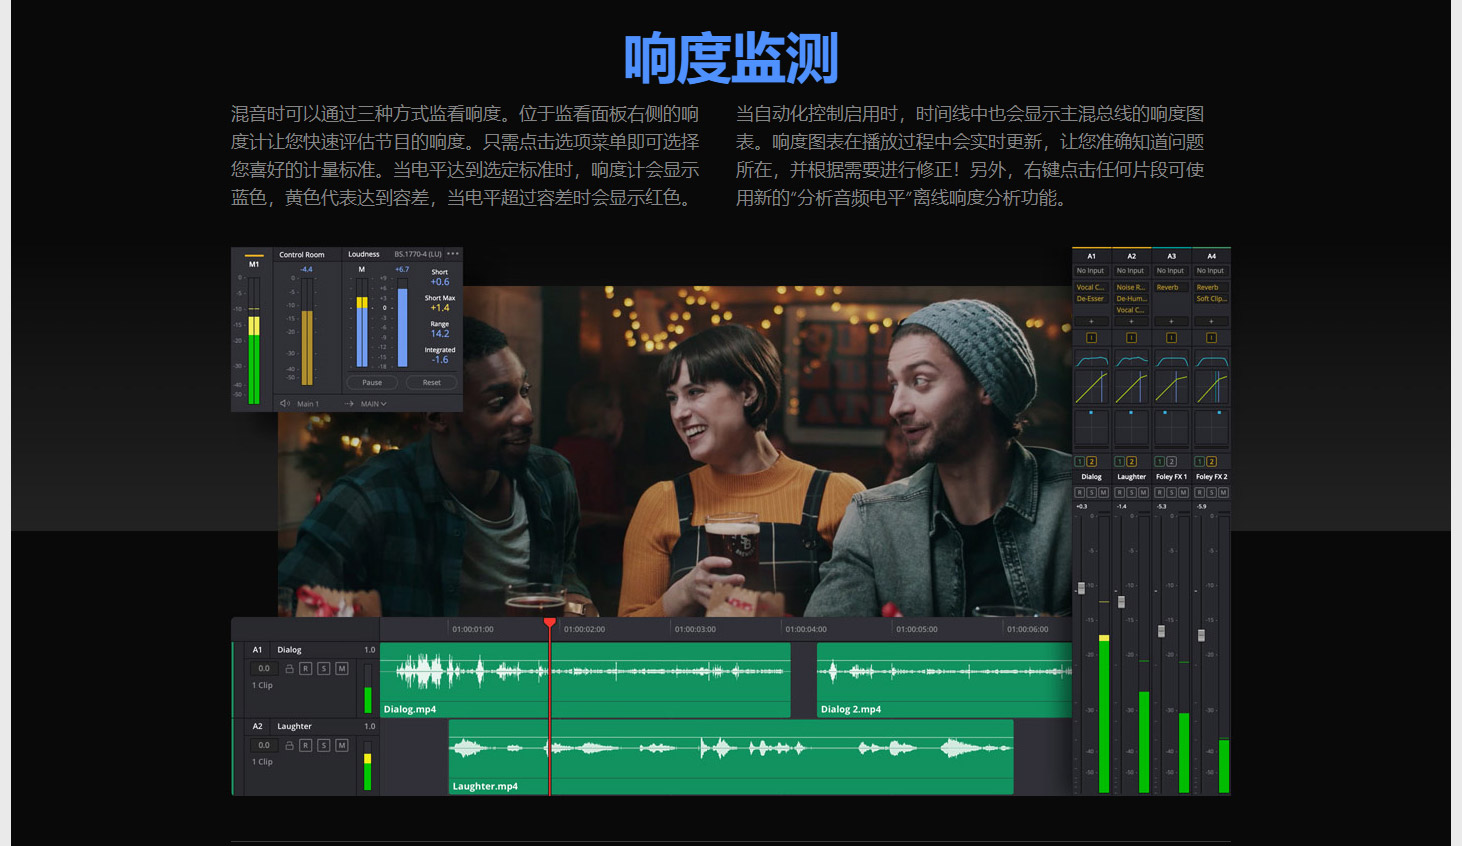The height and width of the screenshot is (846, 1462).
Task: Open the No Input selector on channel A4
Action: coord(1210,271)
